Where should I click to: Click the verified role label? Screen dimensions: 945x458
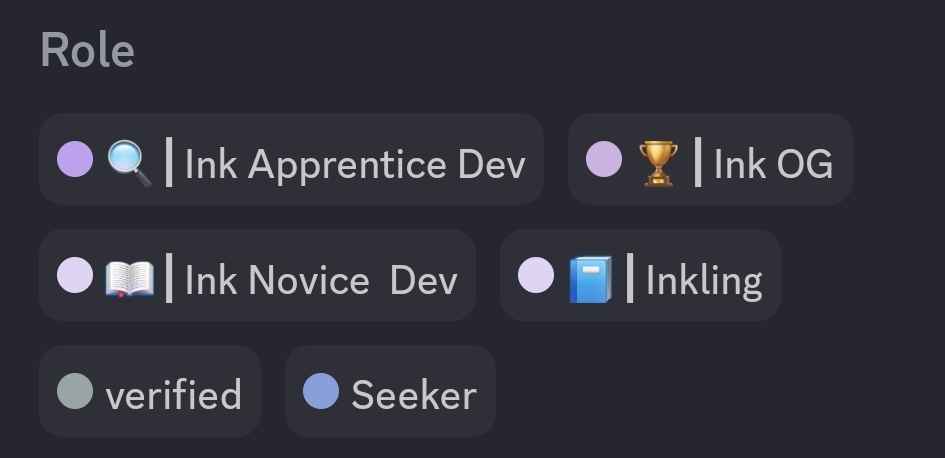[173, 396]
